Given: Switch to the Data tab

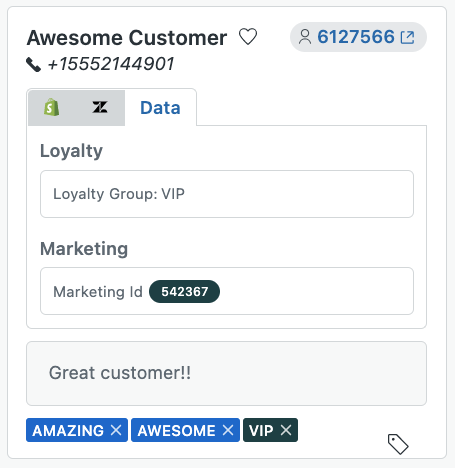Looking at the screenshot, I should point(160,107).
